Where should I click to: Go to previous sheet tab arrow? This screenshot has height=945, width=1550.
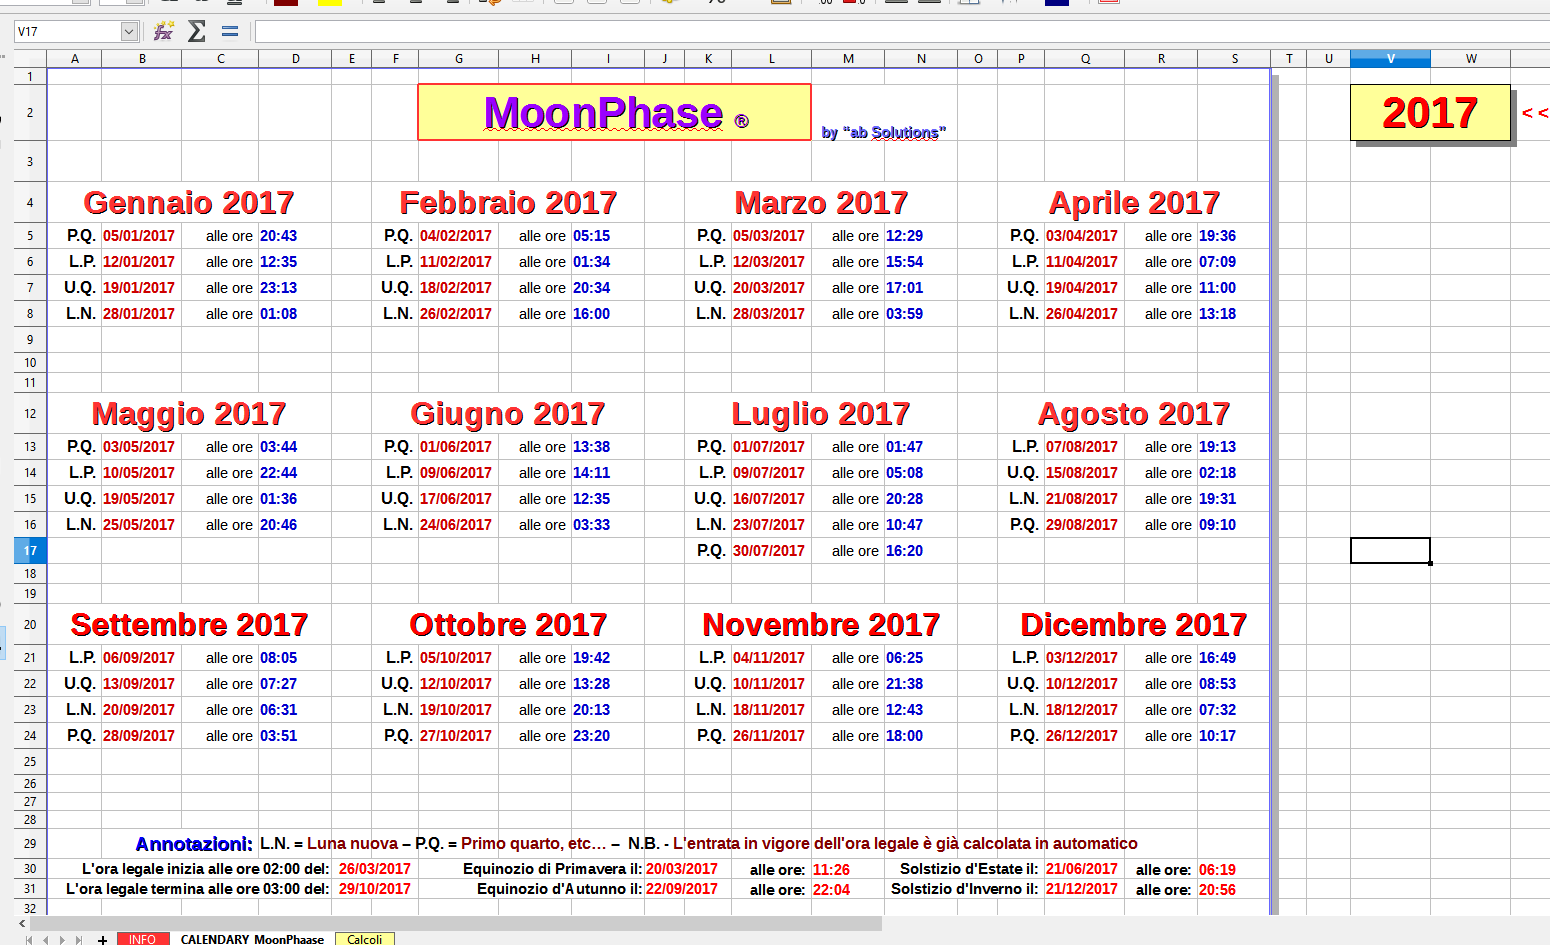46,940
